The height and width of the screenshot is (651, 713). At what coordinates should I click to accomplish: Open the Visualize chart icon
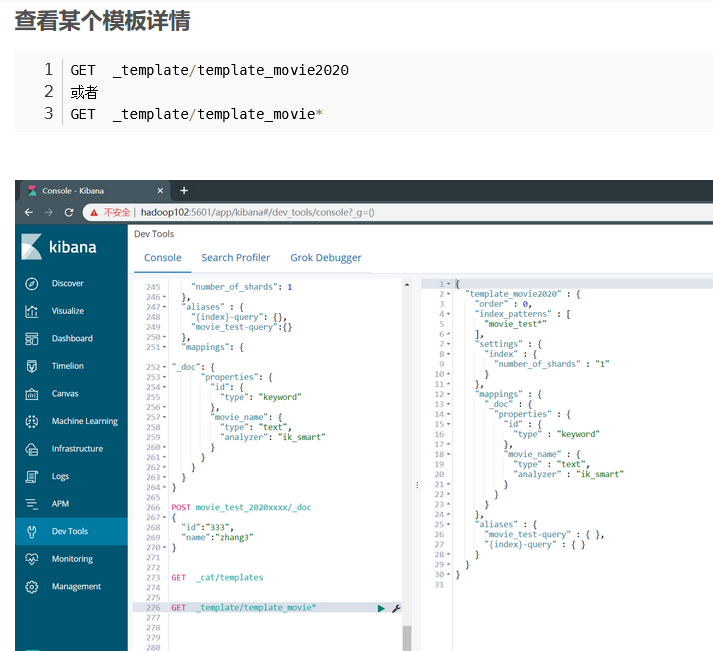click(x=31, y=311)
